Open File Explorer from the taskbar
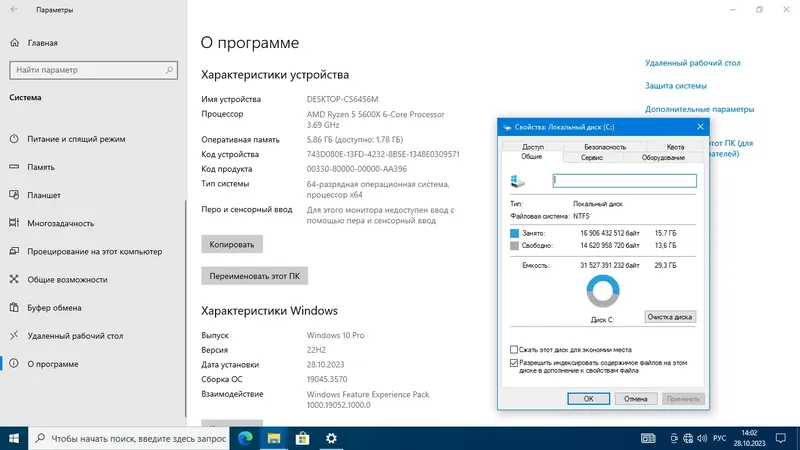Viewport: 800px width, 450px height. [x=274, y=438]
